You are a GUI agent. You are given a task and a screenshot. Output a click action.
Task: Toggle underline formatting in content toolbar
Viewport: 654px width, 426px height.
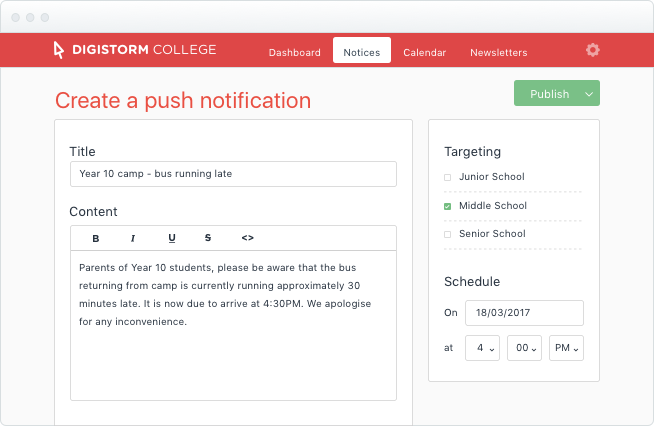[x=172, y=238]
